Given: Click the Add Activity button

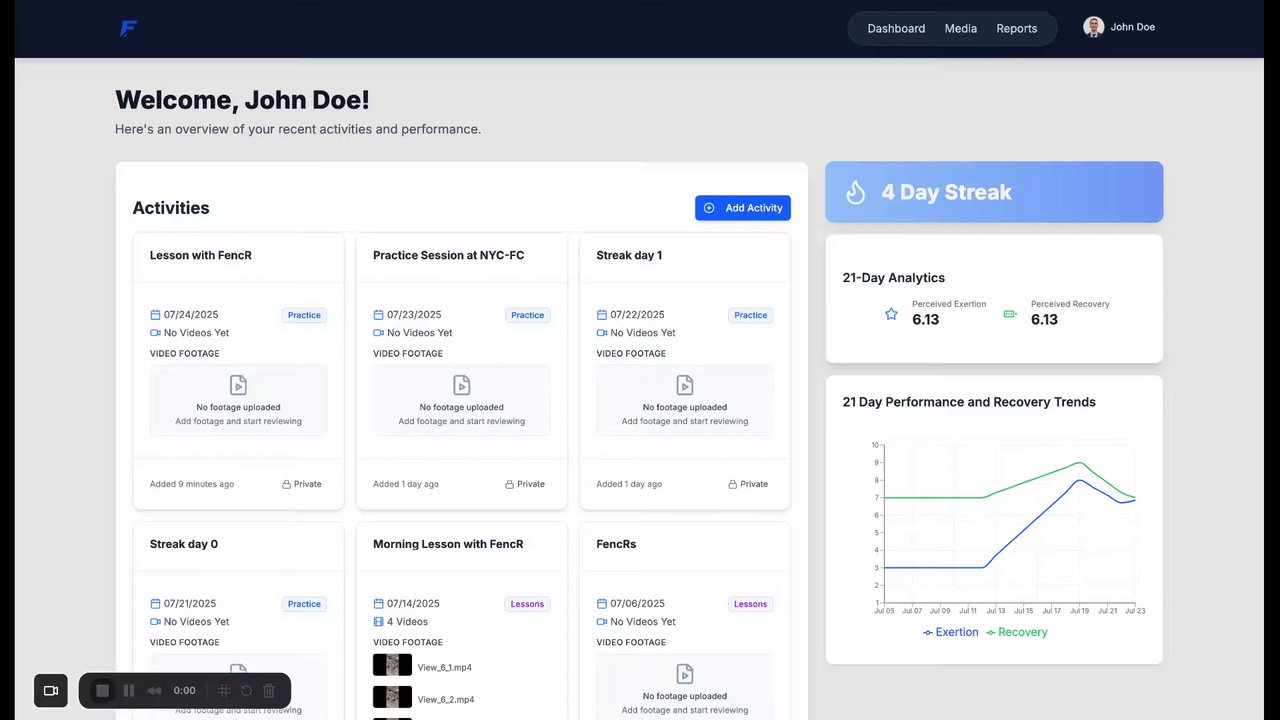Looking at the screenshot, I should coord(743,208).
